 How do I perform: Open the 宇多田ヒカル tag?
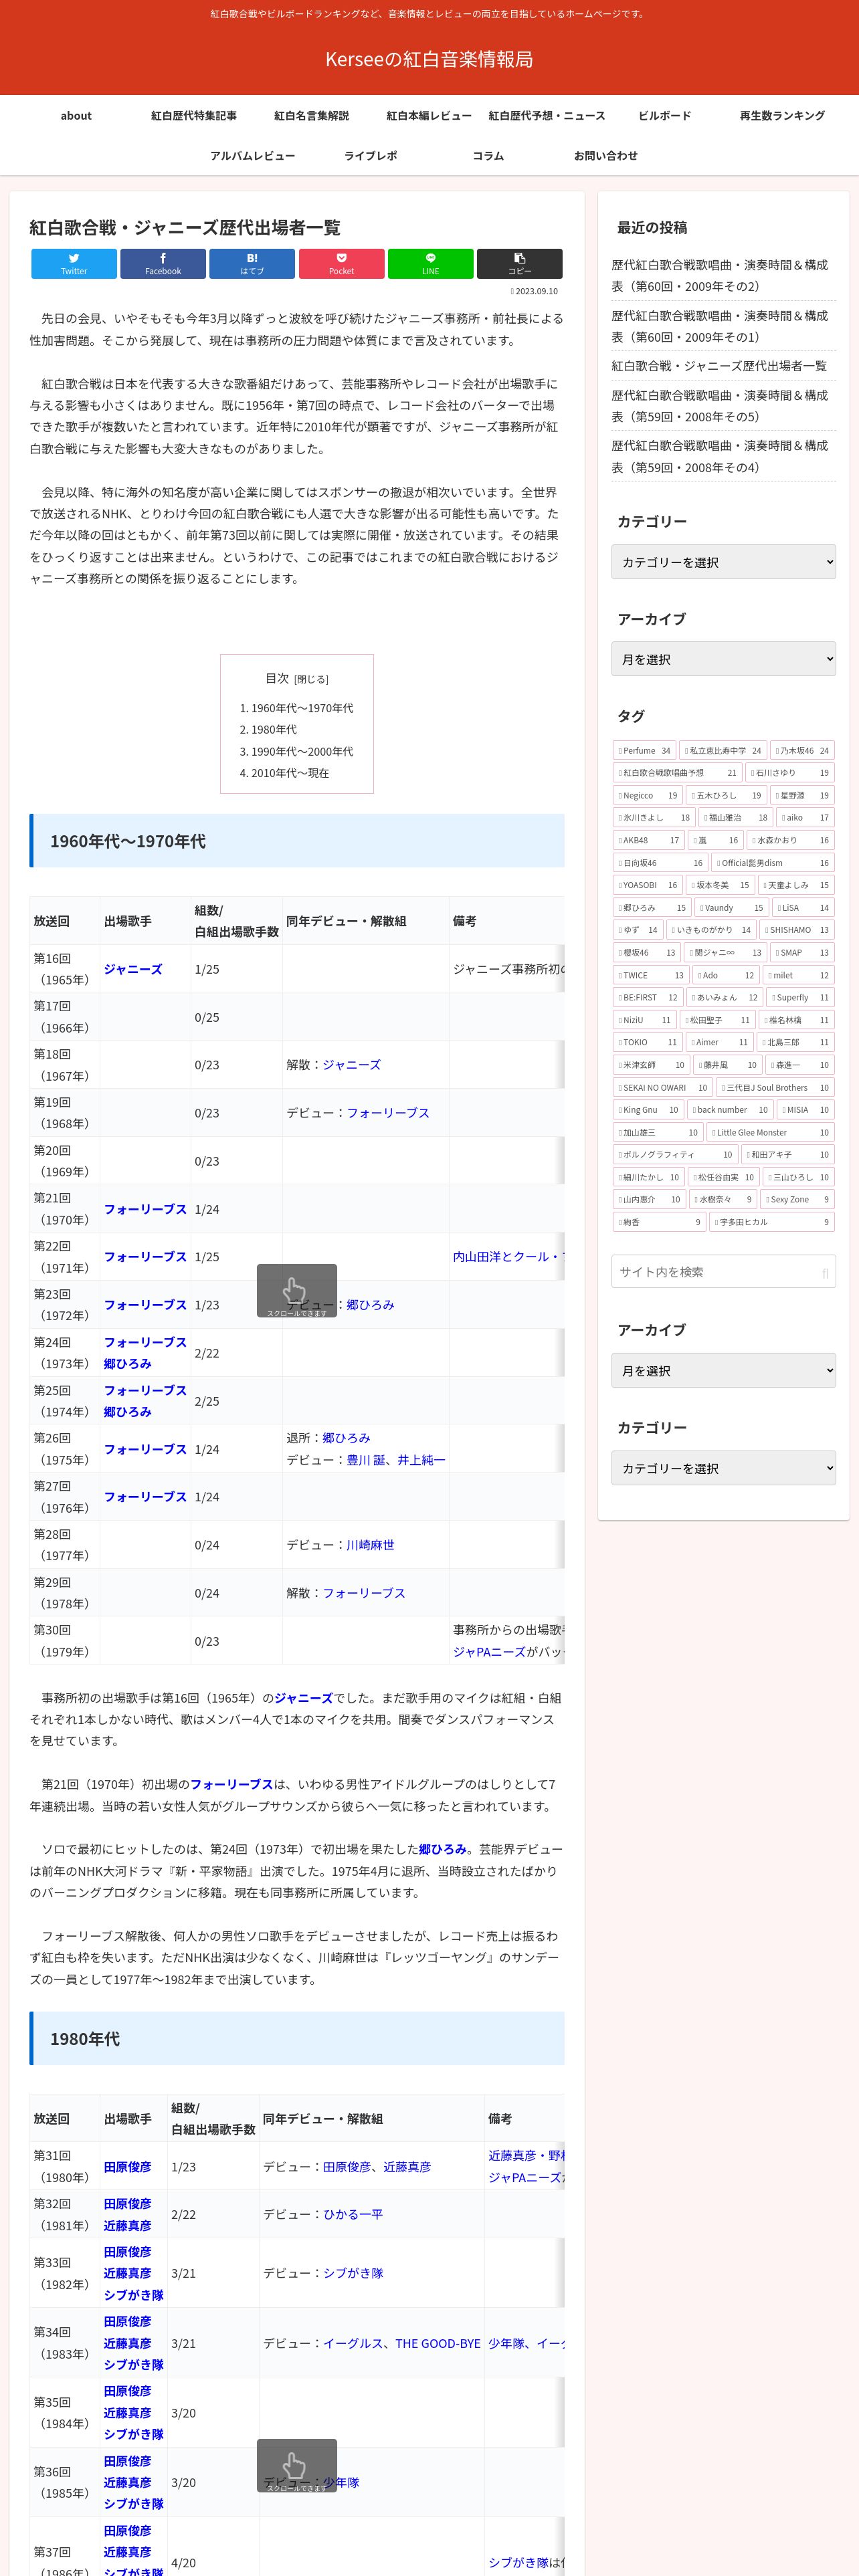(771, 1222)
